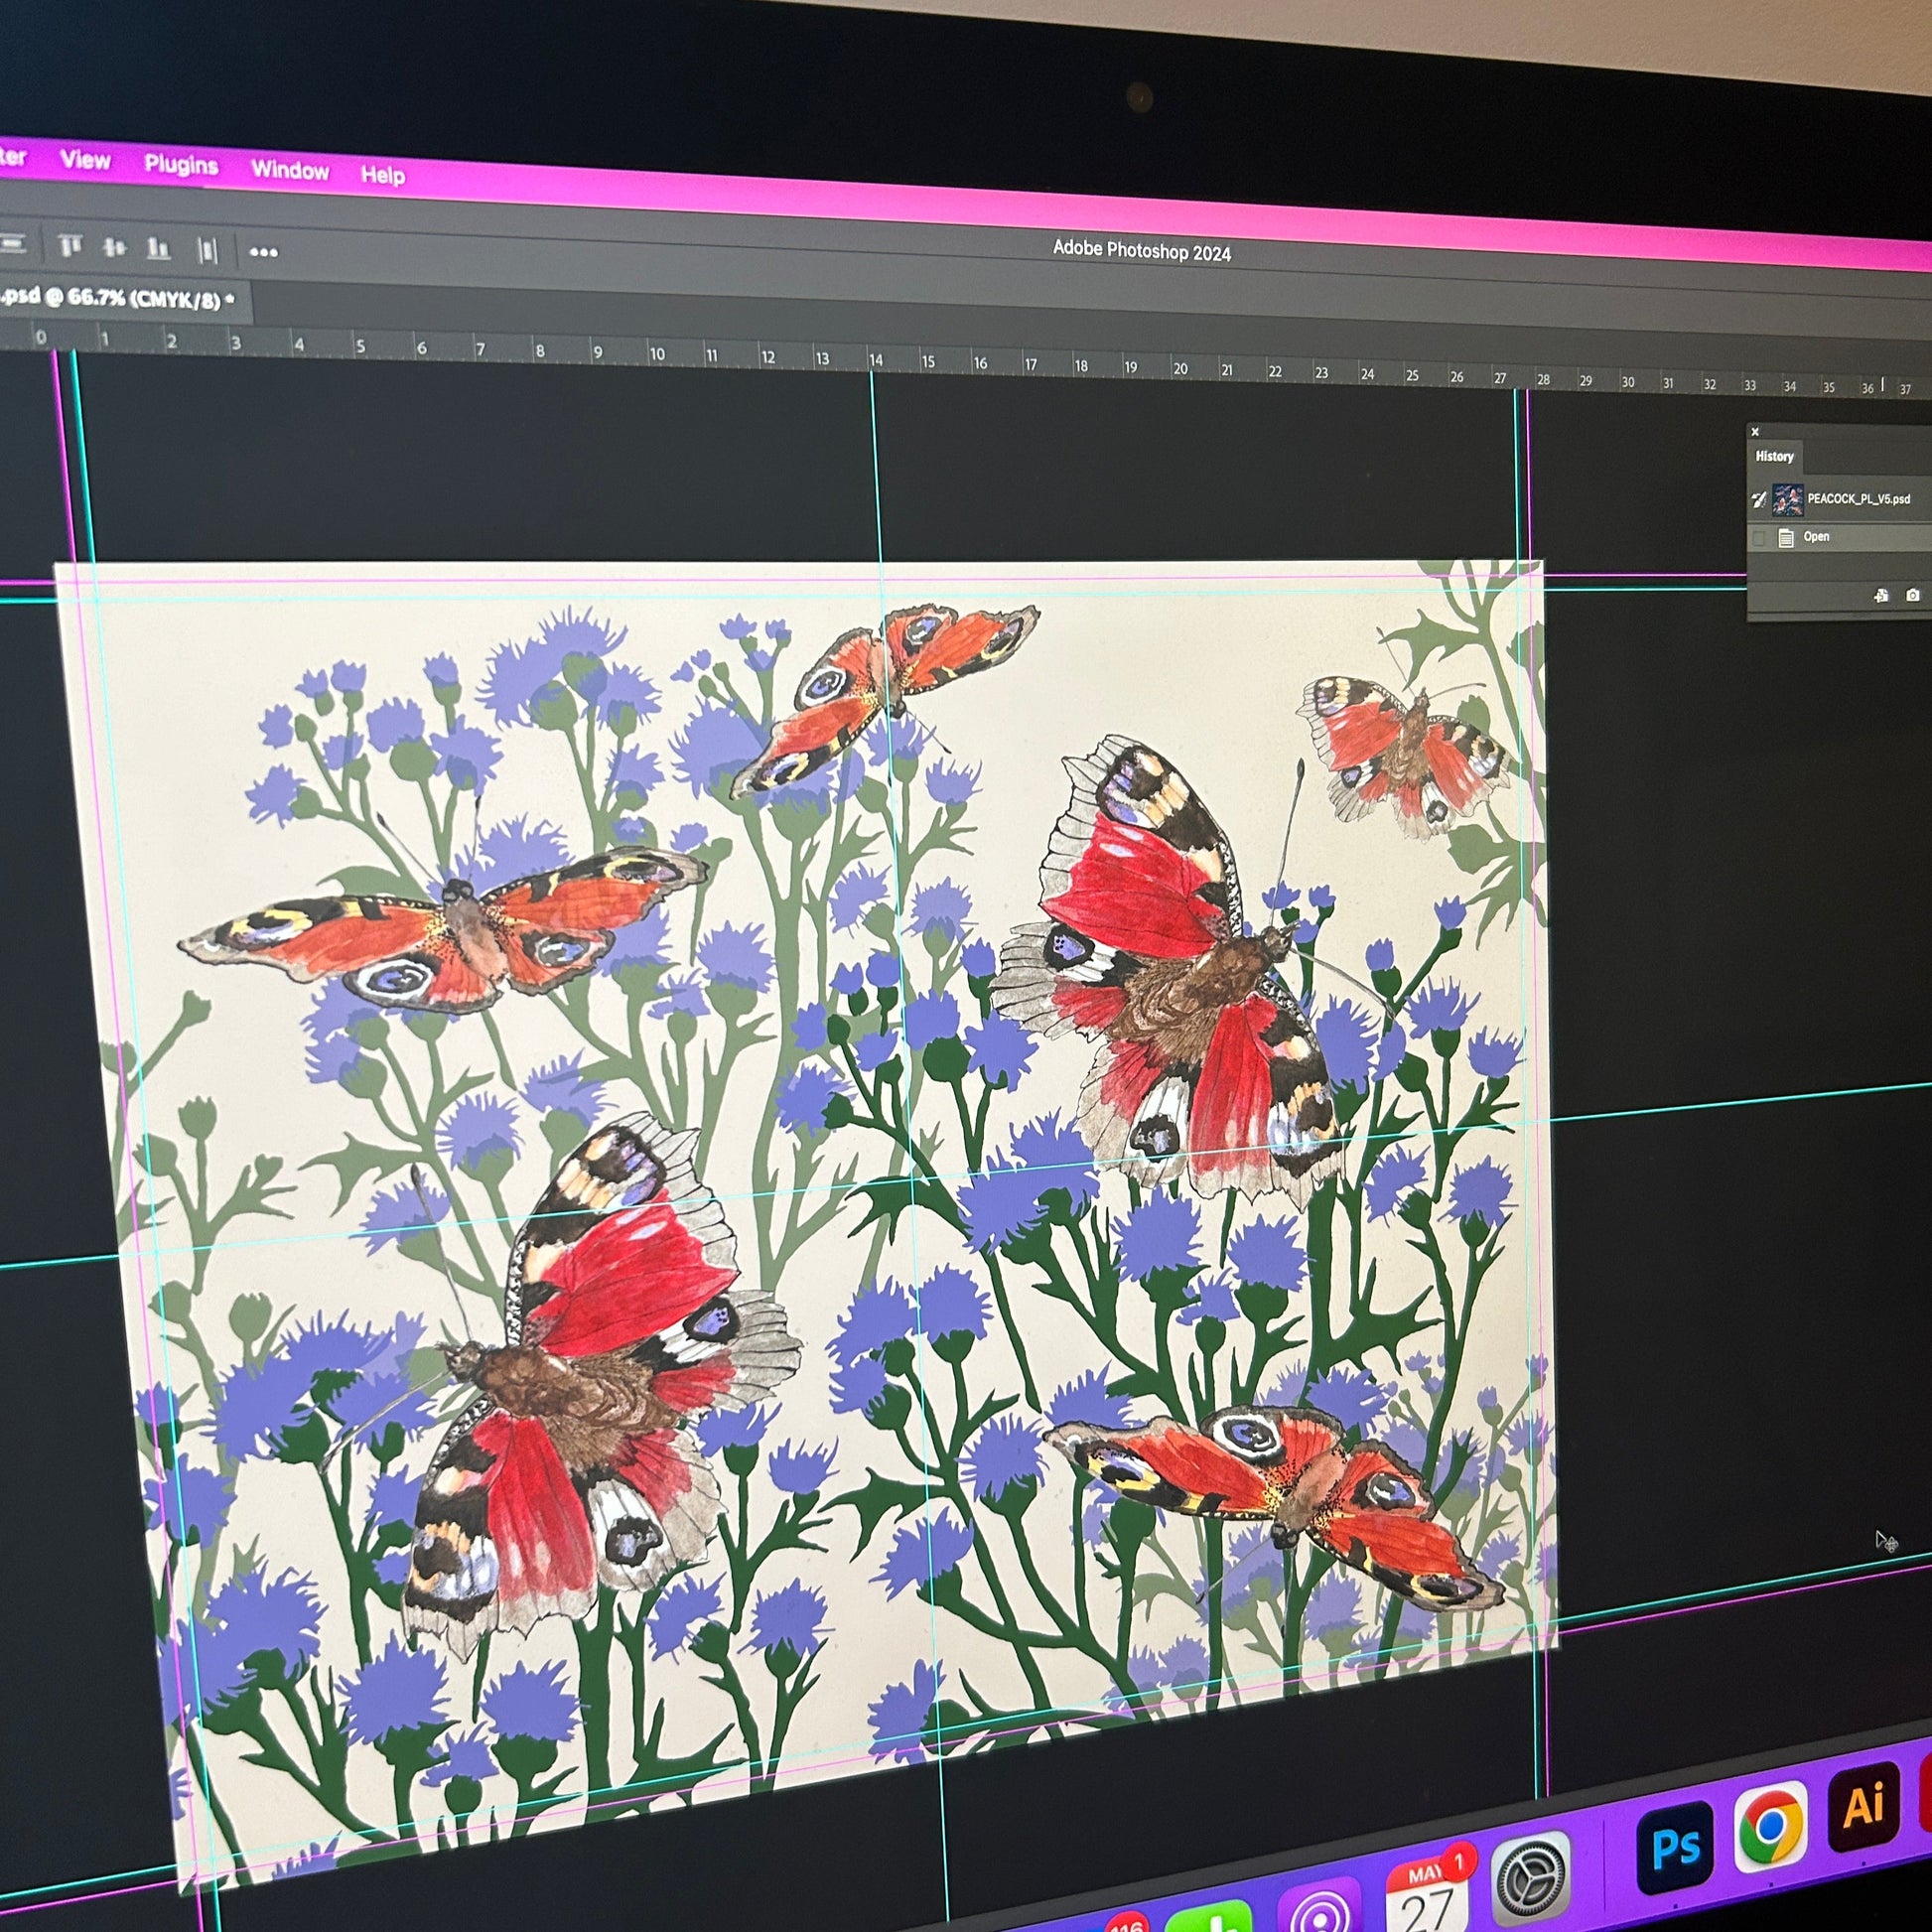Screen dimensions: 1932x1932
Task: Select the PEACOCK_PL_V5.psd snapshot thumbnail
Action: 1787,499
